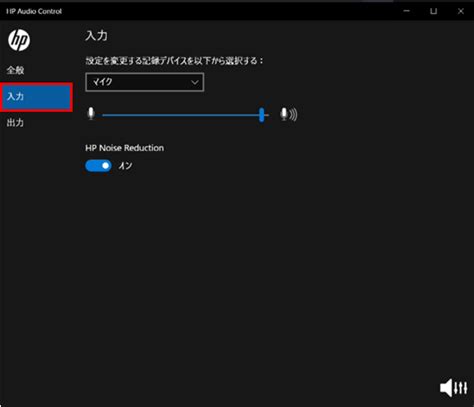Turn off the HP Noise Reduction switch
The image size is (474, 407).
(x=98, y=166)
